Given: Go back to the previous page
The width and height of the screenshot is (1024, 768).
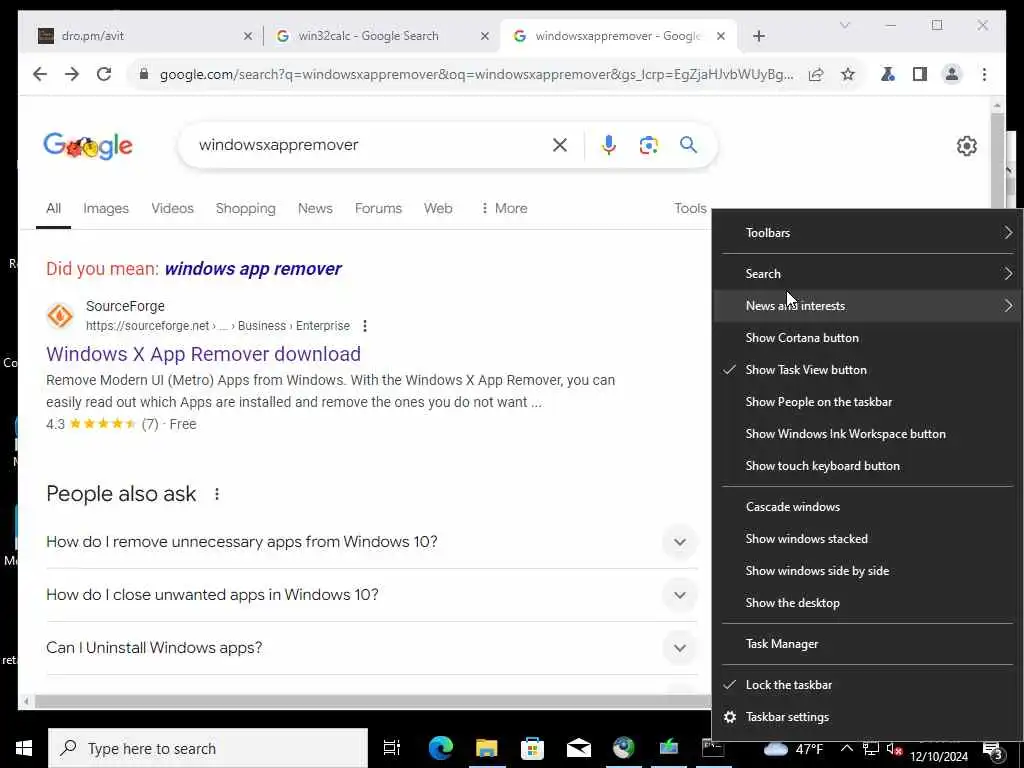Looking at the screenshot, I should 40,74.
